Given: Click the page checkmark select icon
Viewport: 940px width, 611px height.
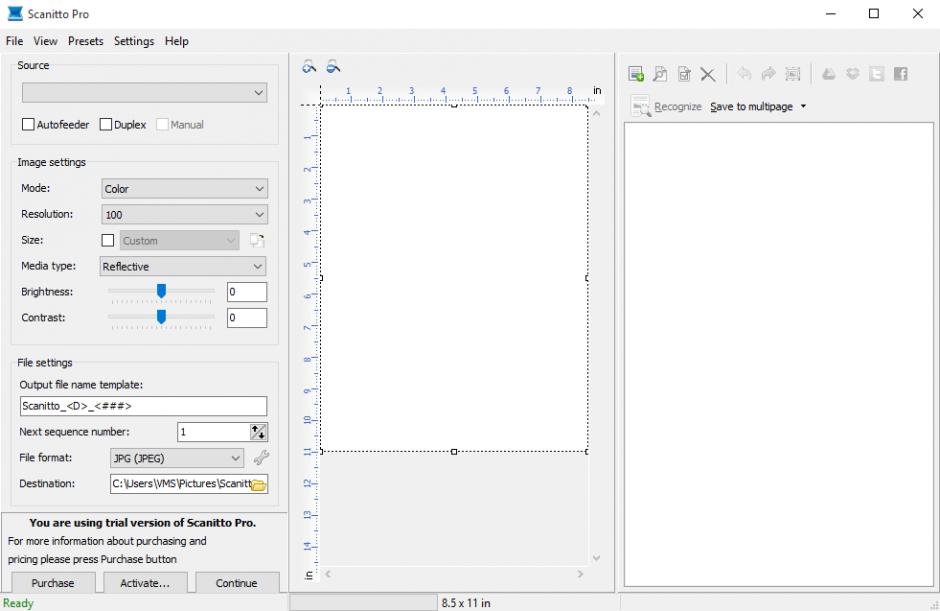Looking at the screenshot, I should (684, 74).
